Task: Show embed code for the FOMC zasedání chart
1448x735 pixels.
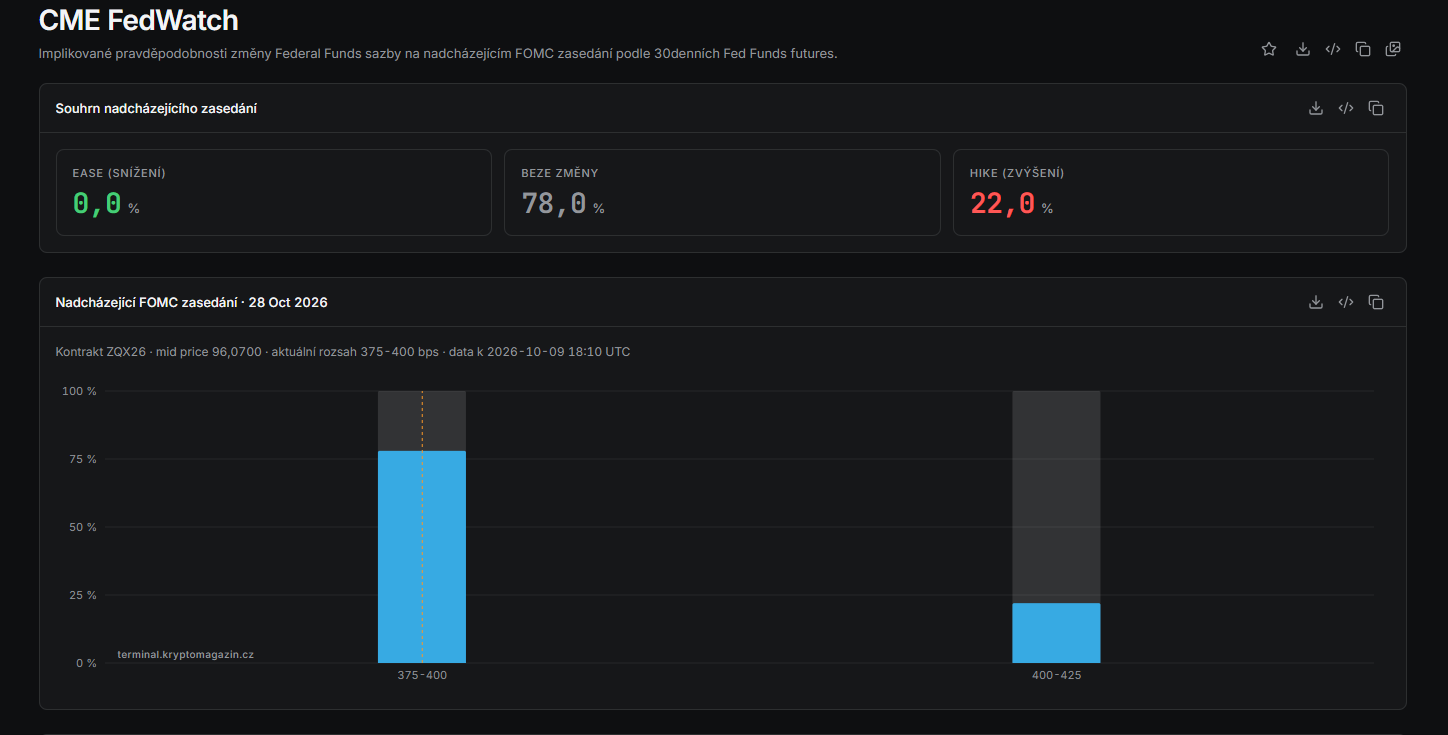Action: pos(1346,302)
